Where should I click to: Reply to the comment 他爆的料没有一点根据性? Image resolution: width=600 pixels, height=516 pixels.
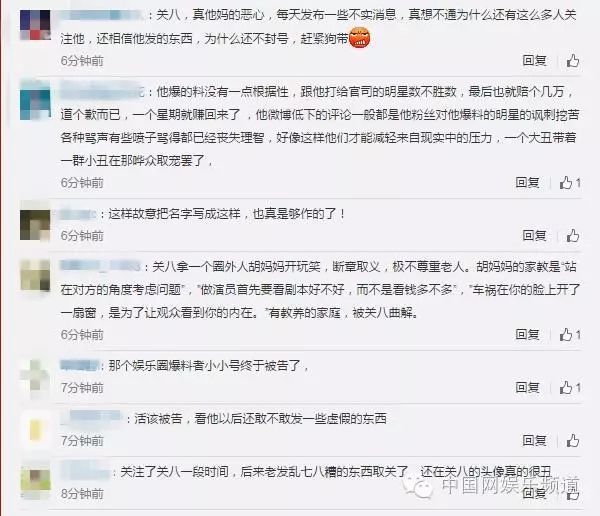coord(527,183)
